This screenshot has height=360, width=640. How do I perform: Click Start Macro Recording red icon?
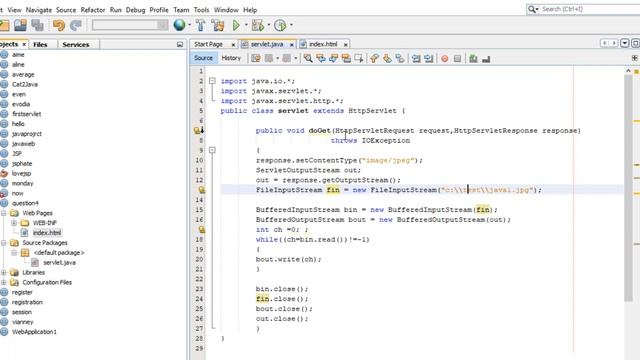coord(444,59)
